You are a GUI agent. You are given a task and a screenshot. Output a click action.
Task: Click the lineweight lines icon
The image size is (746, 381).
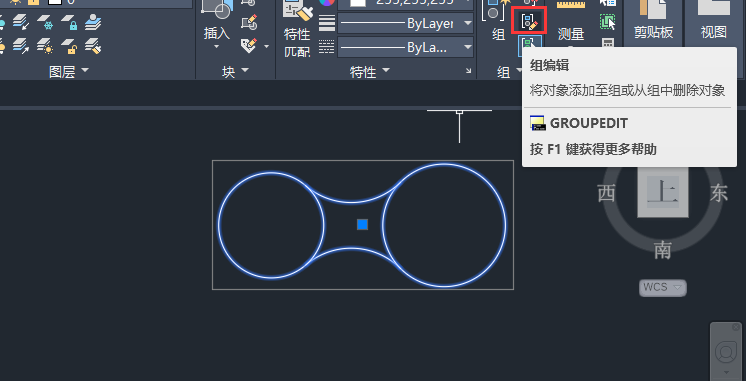click(x=327, y=23)
